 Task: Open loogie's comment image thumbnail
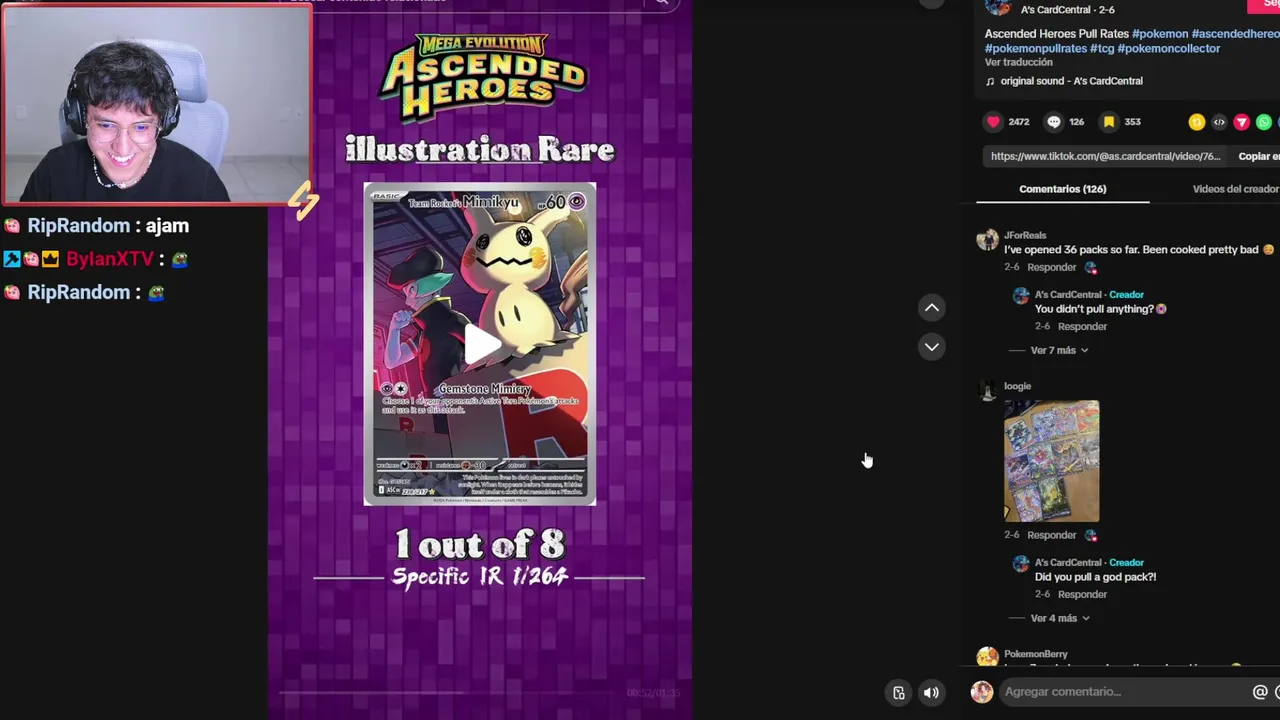(x=1051, y=461)
